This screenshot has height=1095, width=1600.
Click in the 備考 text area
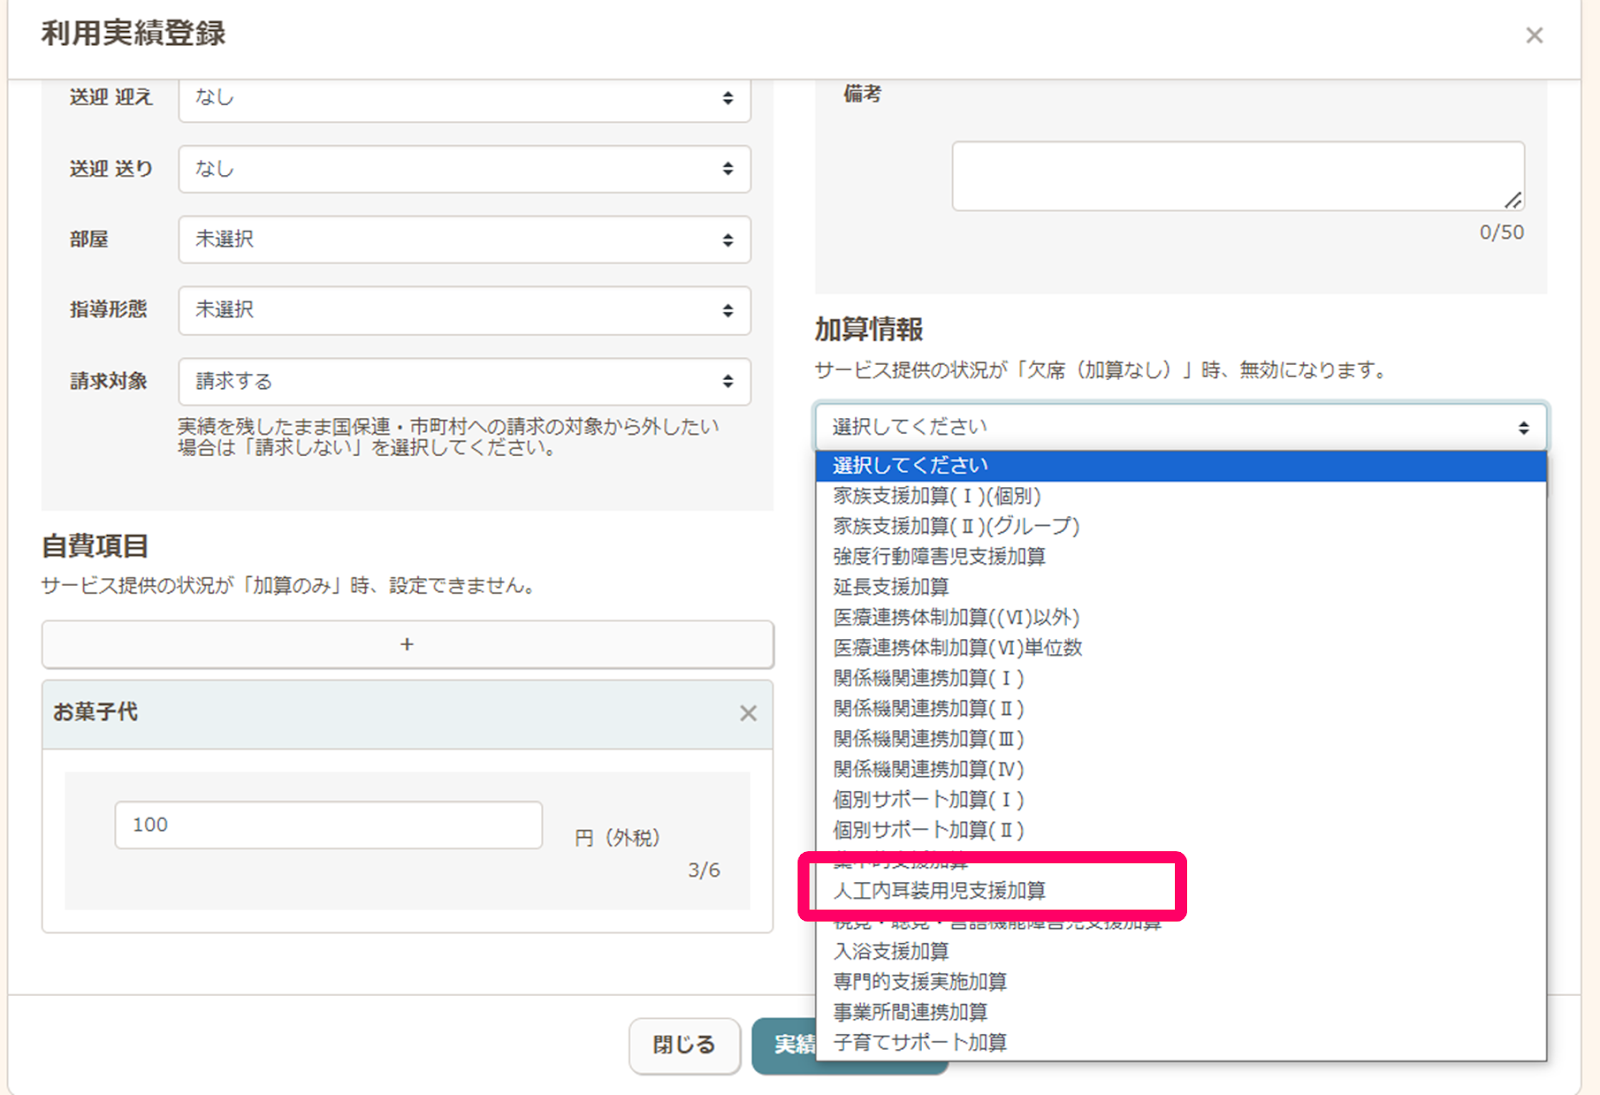(1237, 176)
